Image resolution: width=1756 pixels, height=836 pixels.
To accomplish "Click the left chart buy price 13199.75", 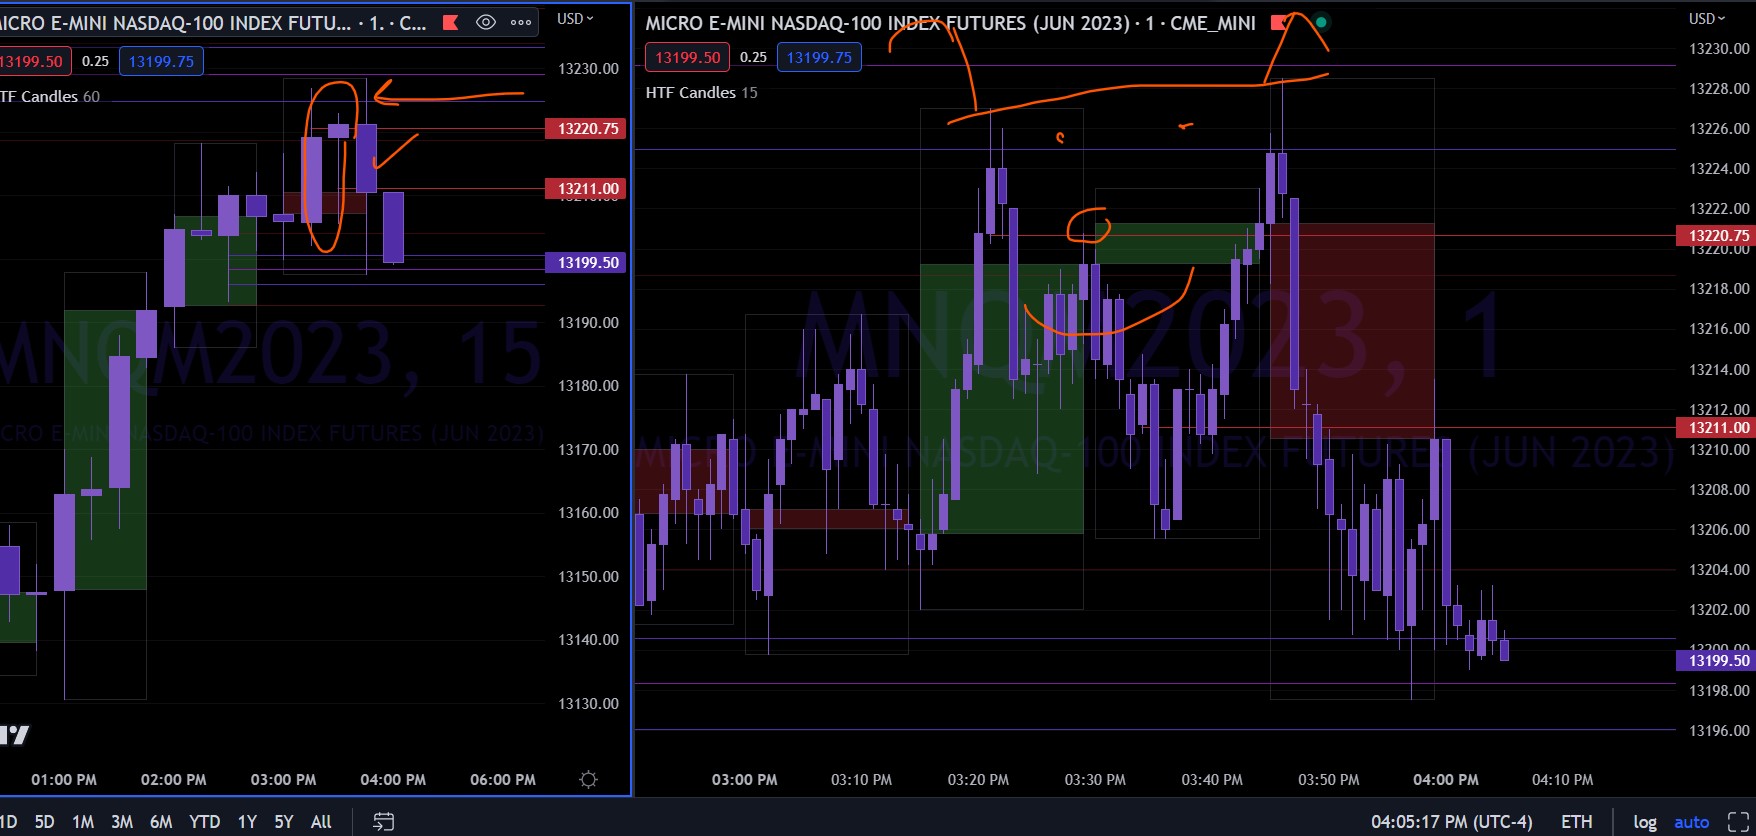I will click(x=161, y=61).
